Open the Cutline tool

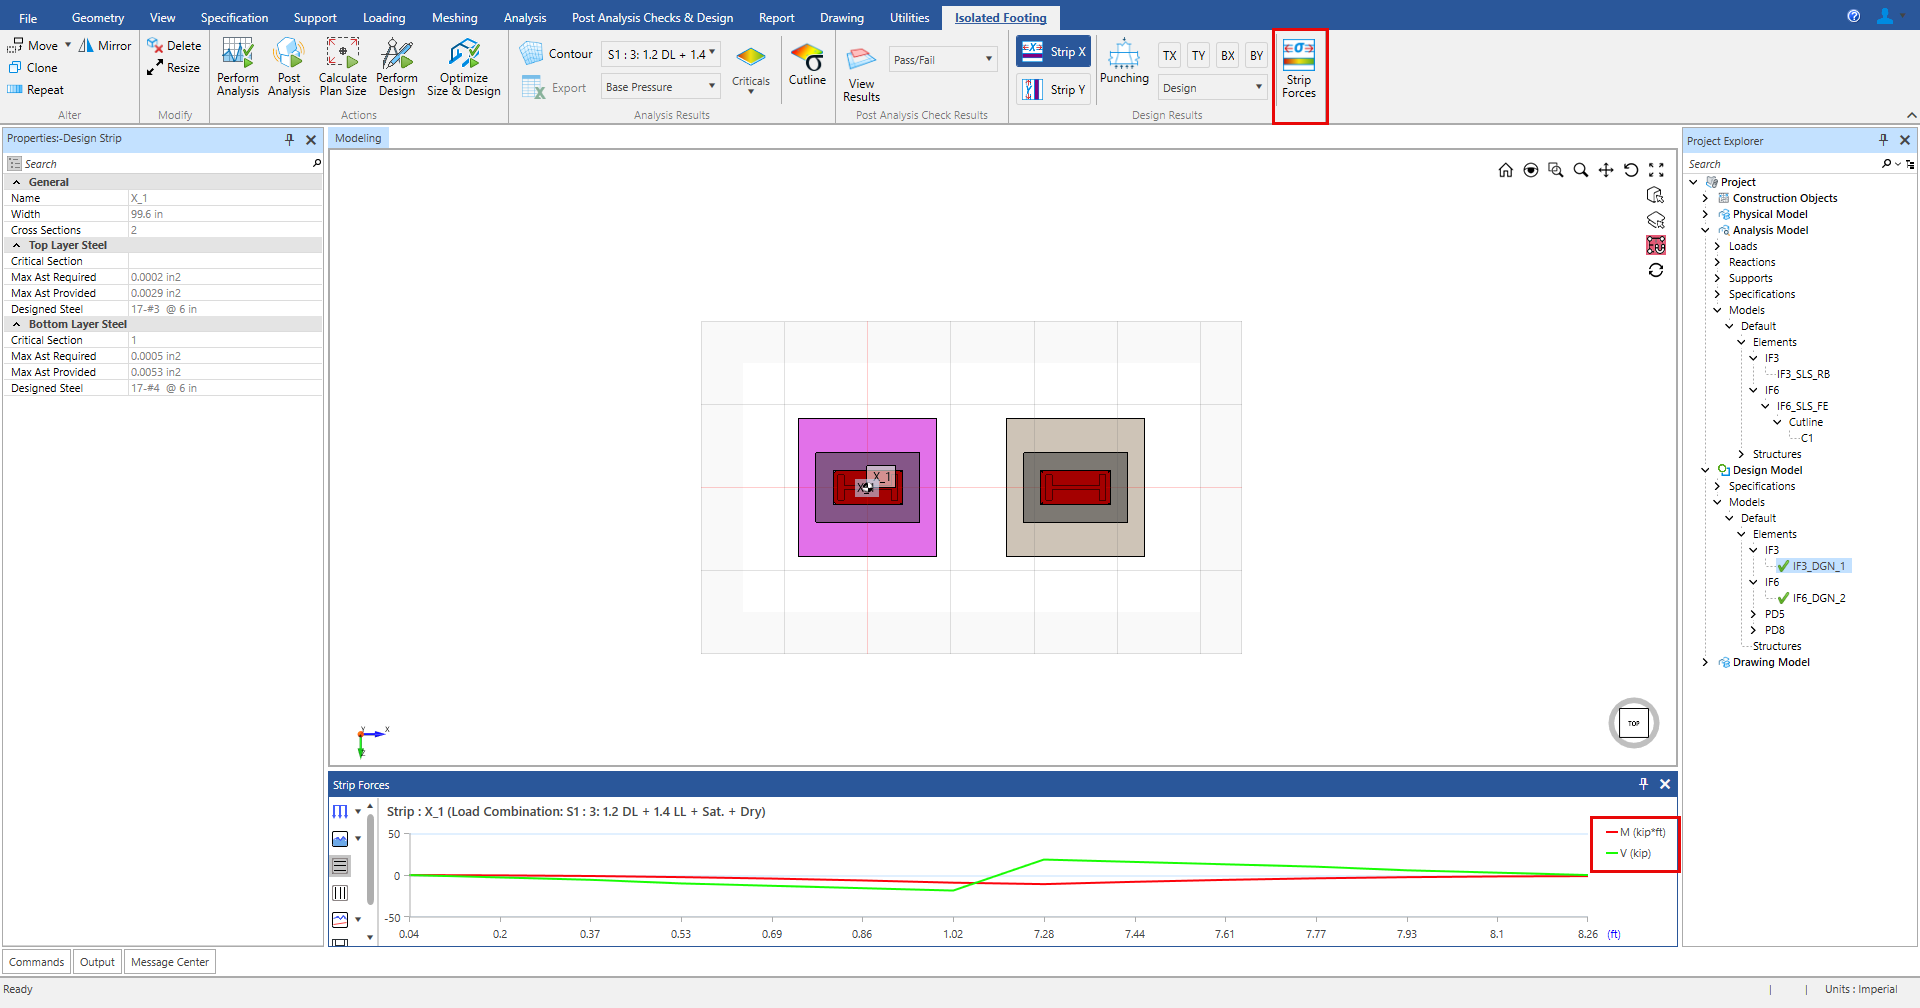(807, 64)
